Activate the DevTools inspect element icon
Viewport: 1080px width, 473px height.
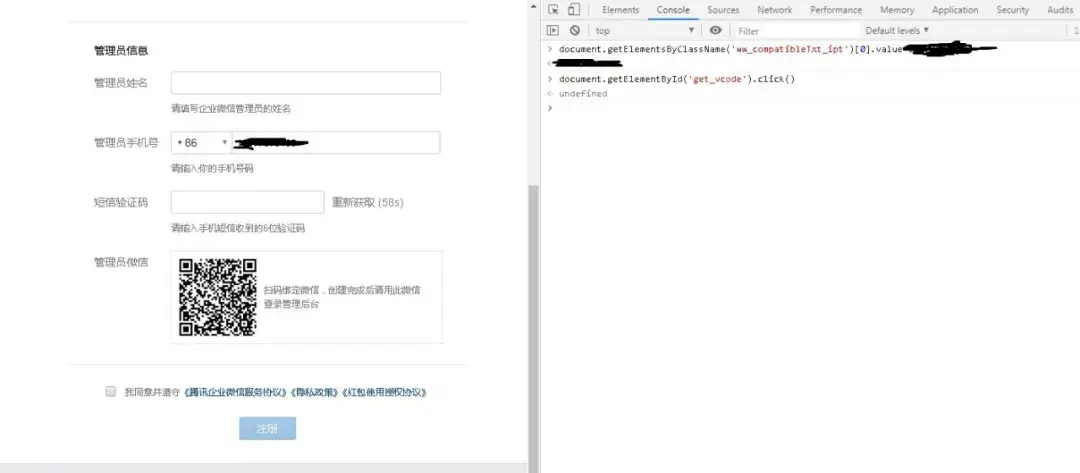(x=553, y=10)
